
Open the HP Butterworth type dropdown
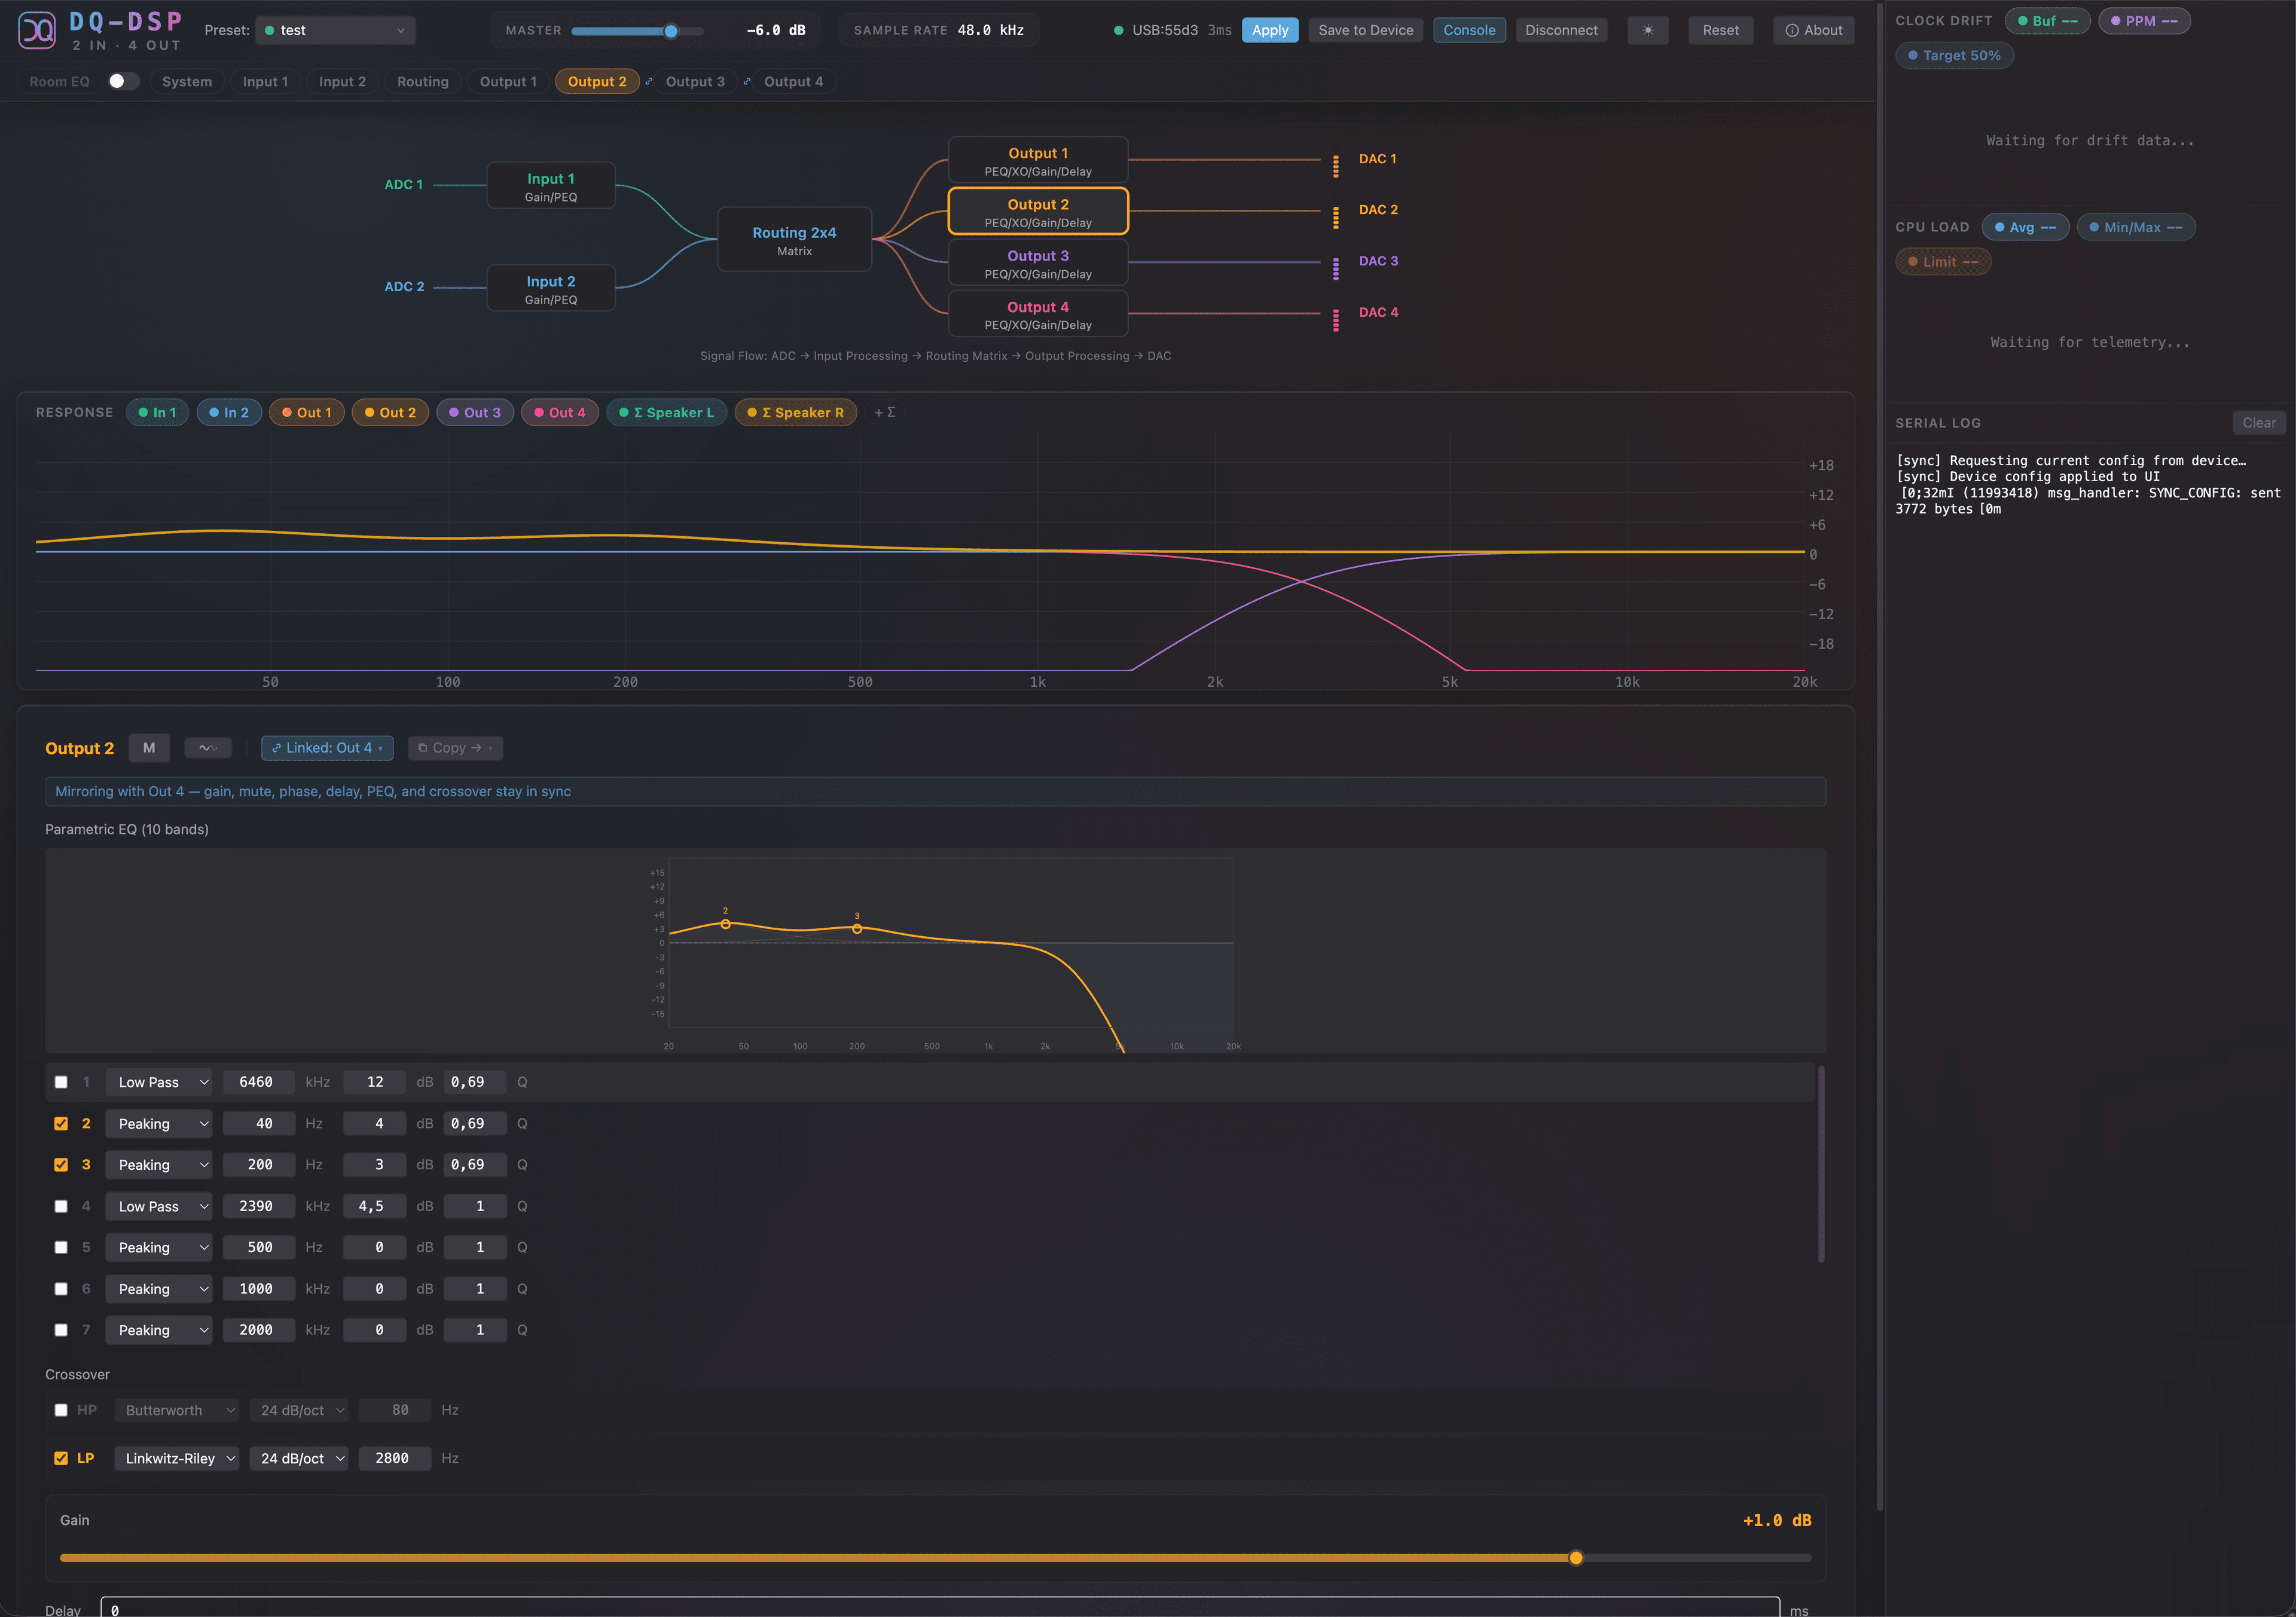coord(177,1410)
